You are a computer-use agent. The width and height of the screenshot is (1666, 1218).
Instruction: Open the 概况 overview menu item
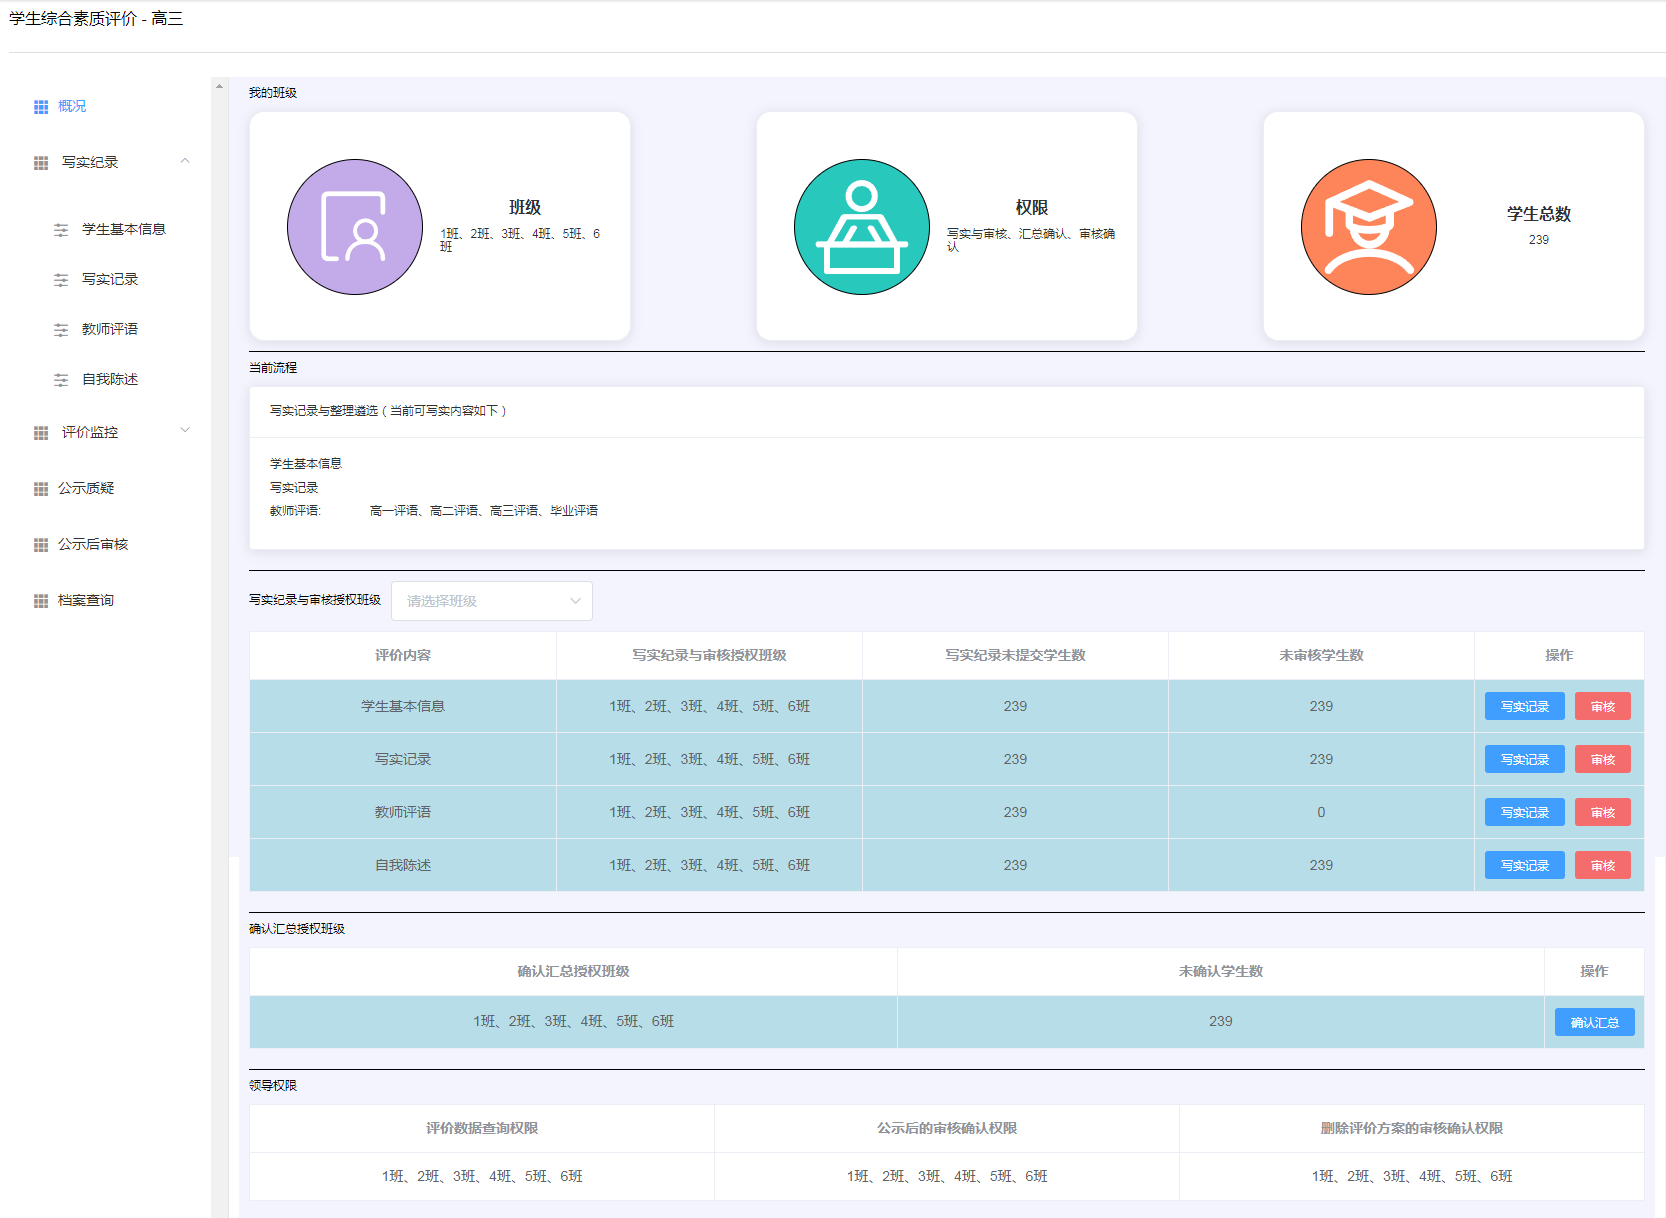[x=72, y=106]
